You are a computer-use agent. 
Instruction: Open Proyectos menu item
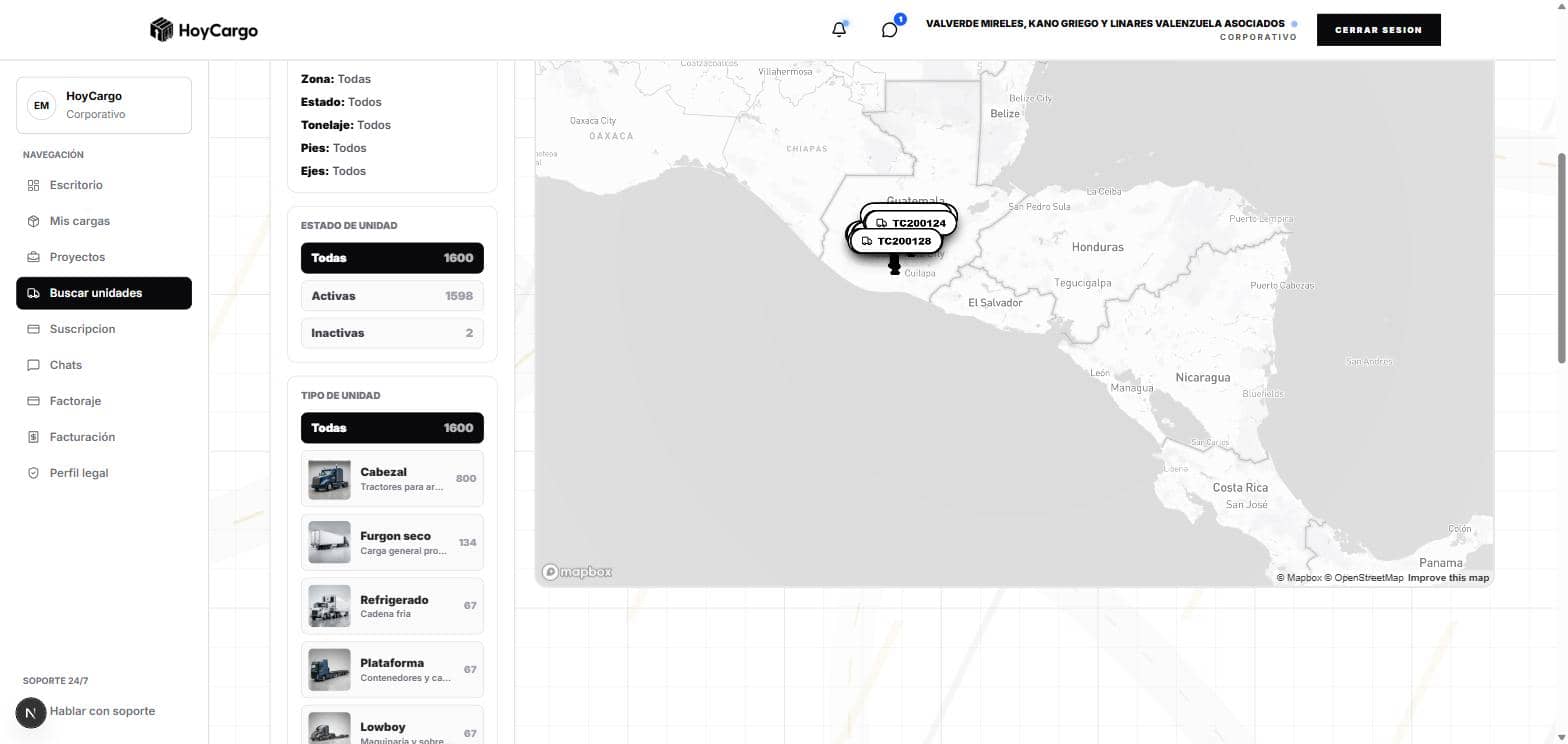point(104,257)
